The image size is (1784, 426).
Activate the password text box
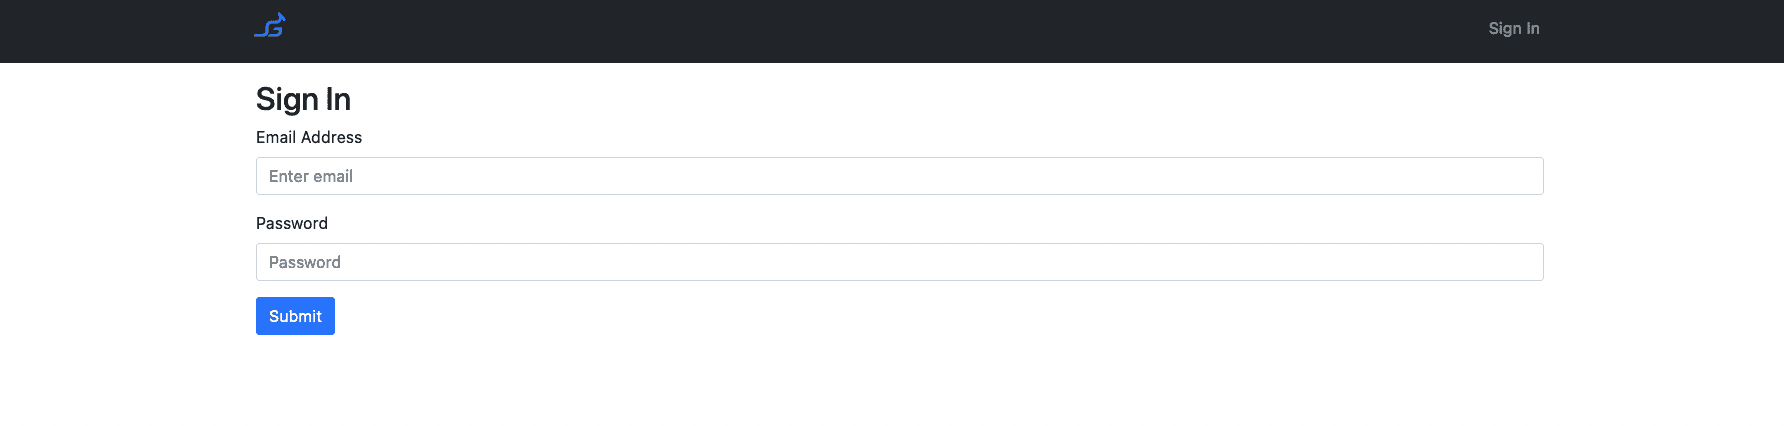tap(899, 262)
